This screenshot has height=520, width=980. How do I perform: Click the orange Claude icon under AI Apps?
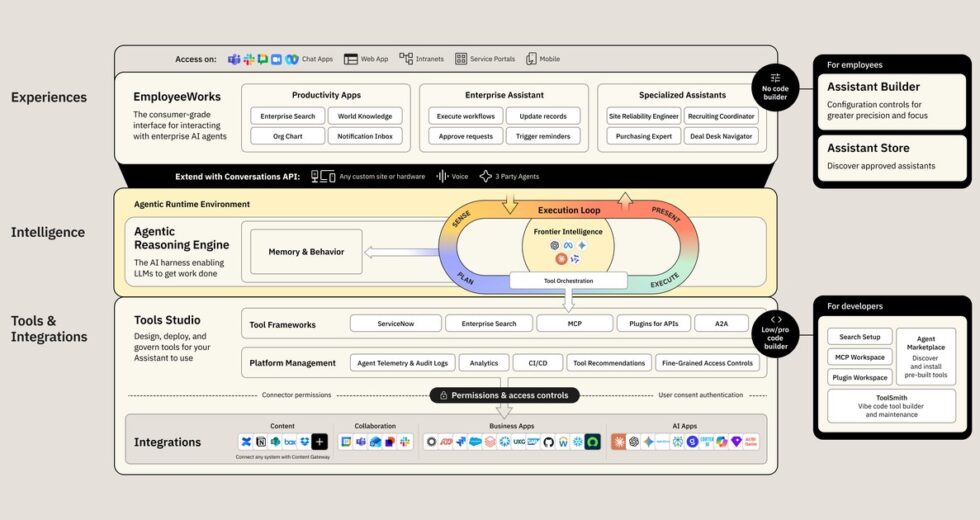618,442
